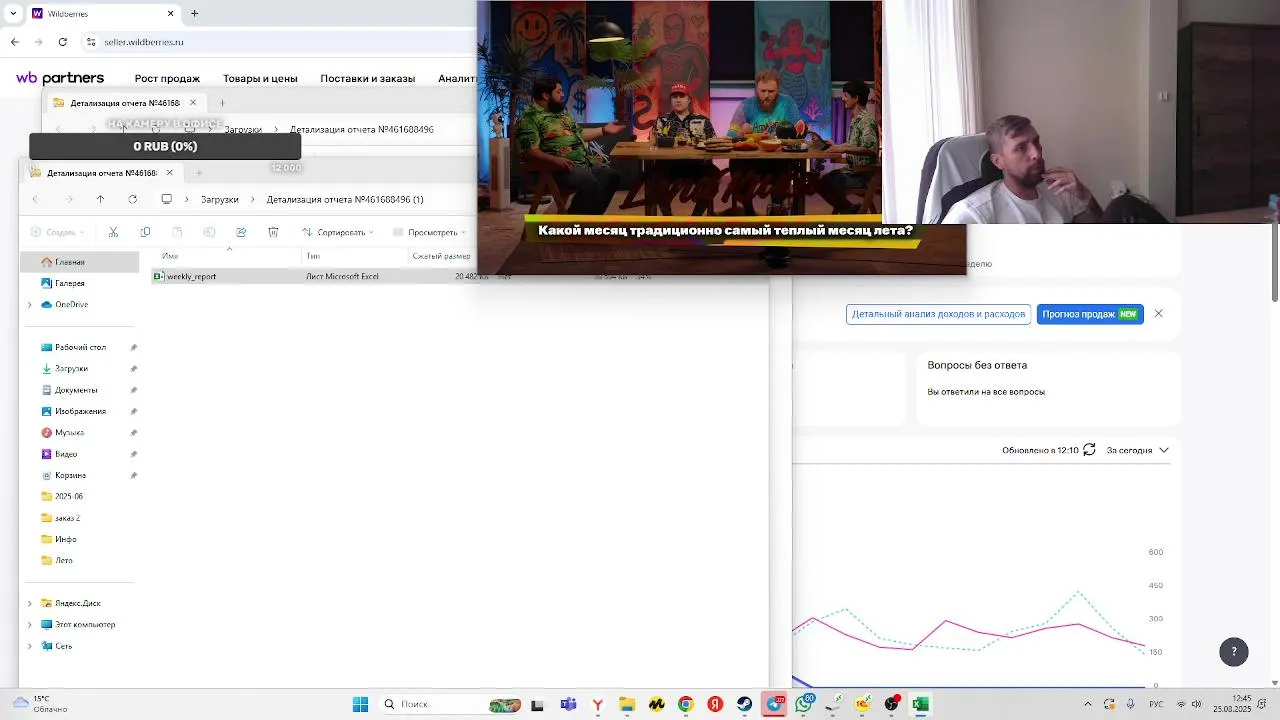Click the front Explorer back arrow
Viewport: 1280px width, 720px height.
(35, 199)
